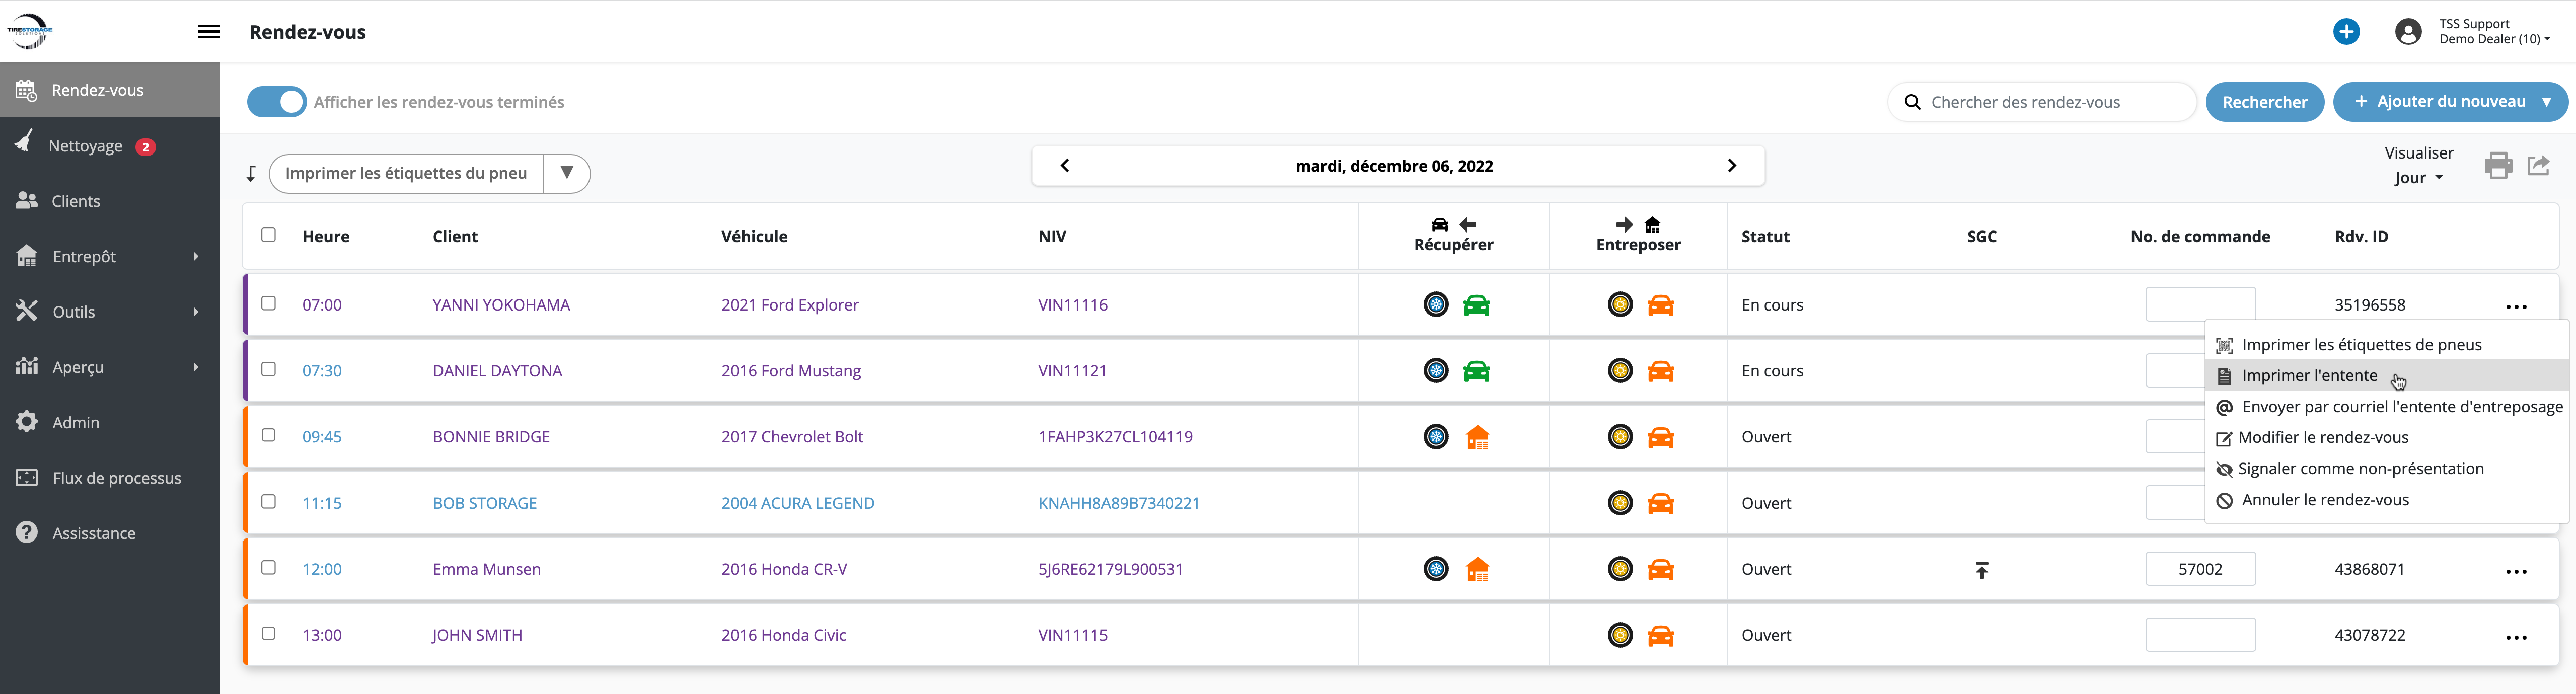Image resolution: width=2576 pixels, height=694 pixels.
Task: Open three-dots menu for JOHN SMITH row
Action: pyautogui.click(x=2516, y=637)
